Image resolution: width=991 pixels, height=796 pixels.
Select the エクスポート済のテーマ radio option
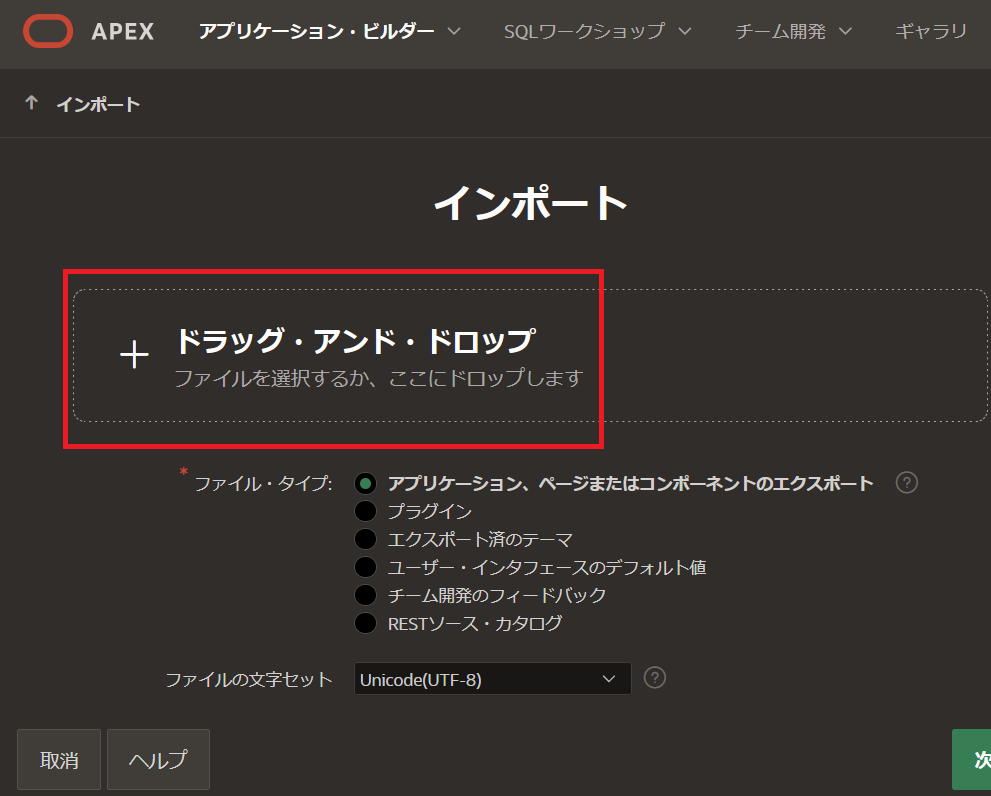click(365, 539)
